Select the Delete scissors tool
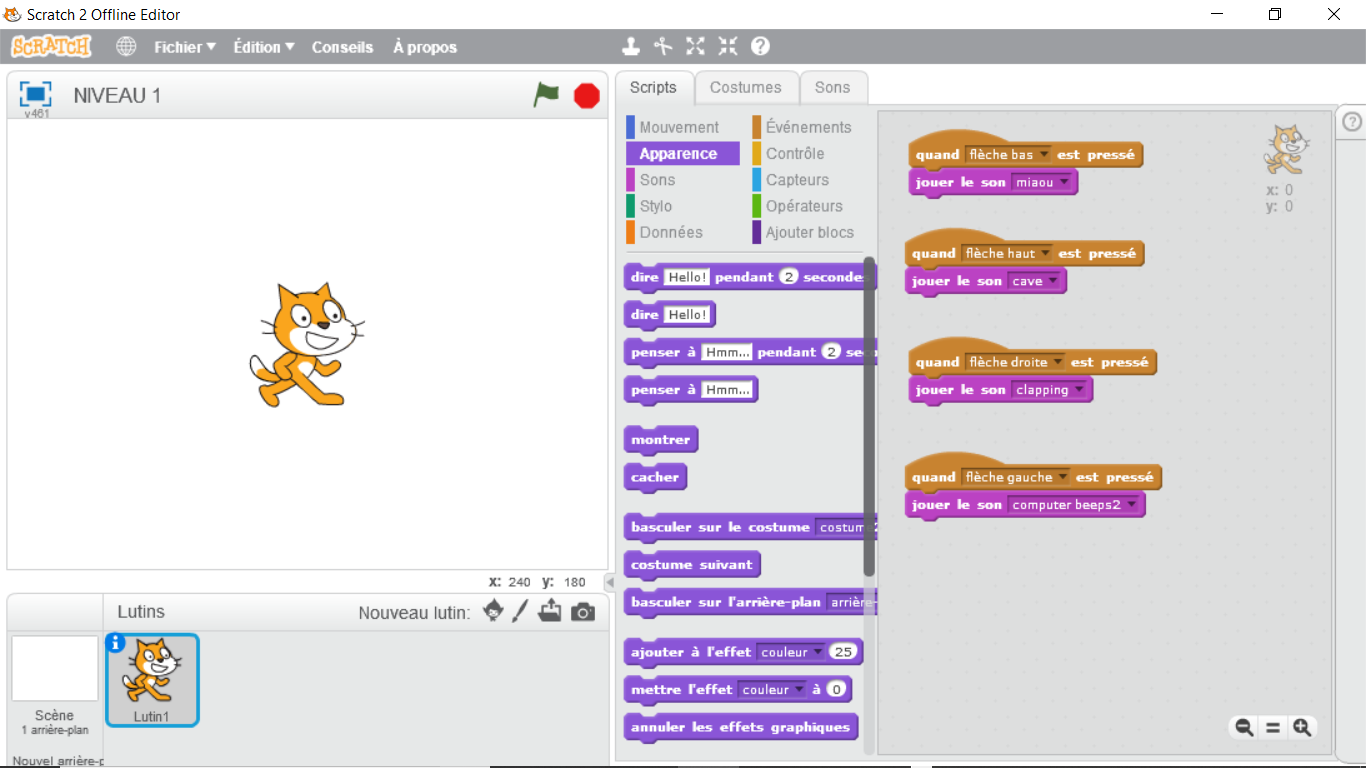Screen dimensions: 1366x768 point(663,46)
